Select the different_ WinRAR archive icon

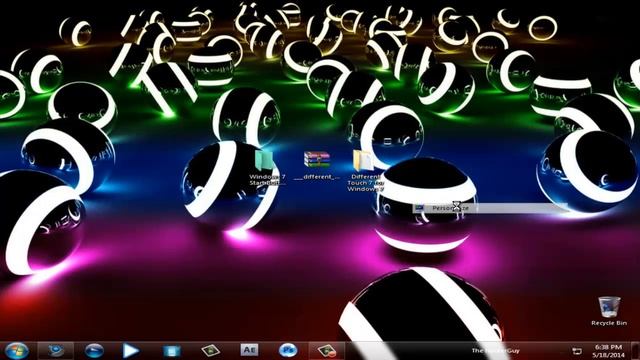317,165
